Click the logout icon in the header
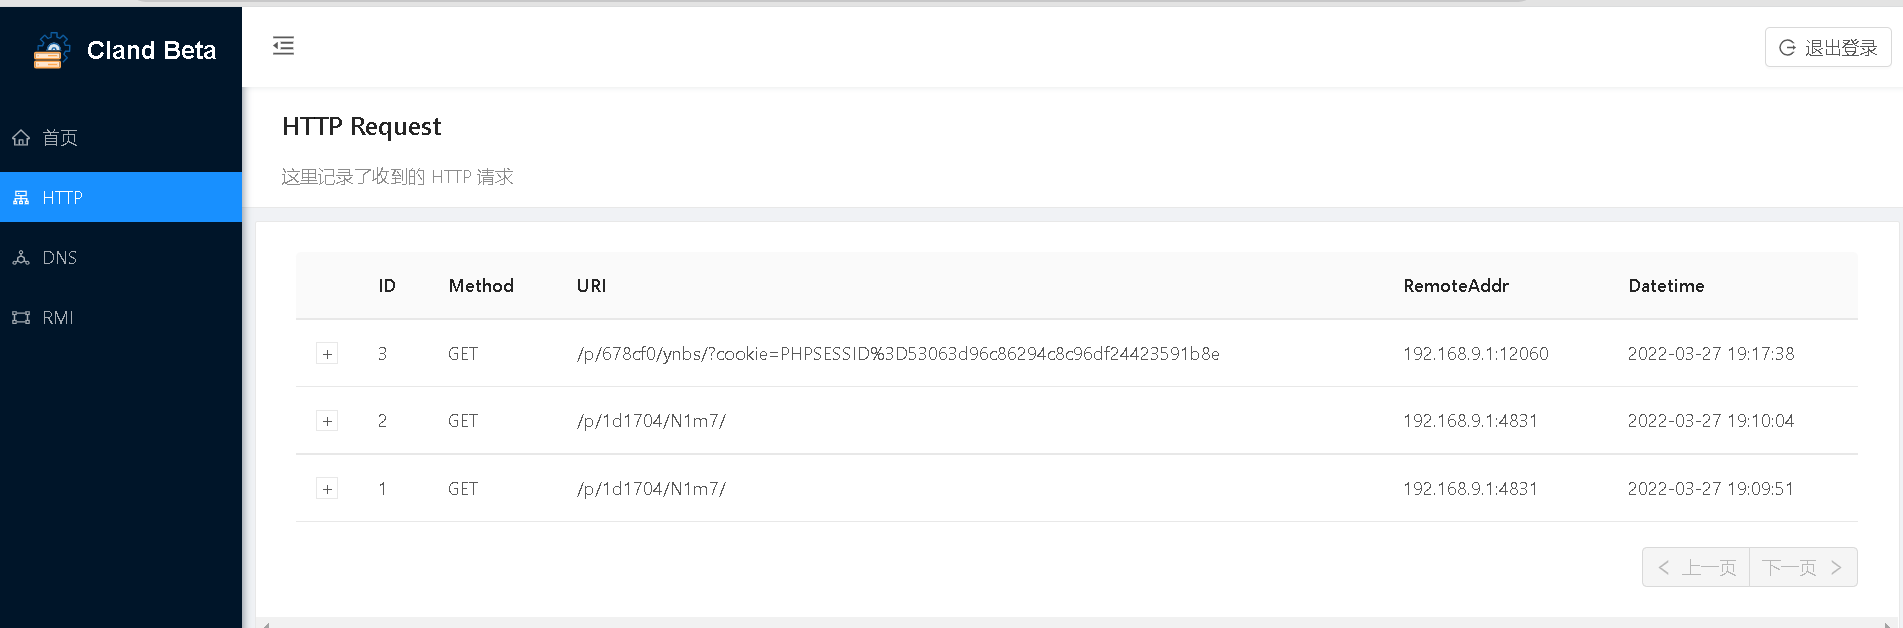This screenshot has width=1903, height=628. click(1787, 48)
